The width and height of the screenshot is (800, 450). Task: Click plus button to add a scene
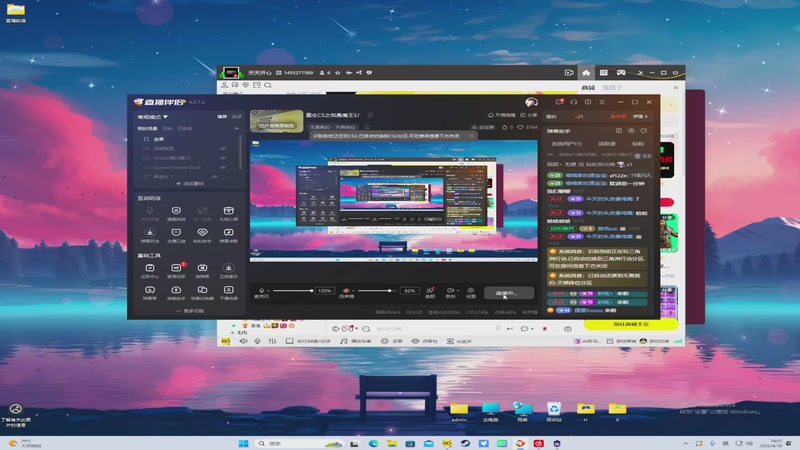(x=236, y=129)
